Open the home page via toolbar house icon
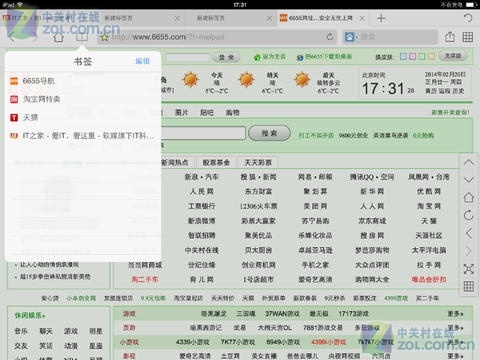The image size is (480, 360). point(59,37)
